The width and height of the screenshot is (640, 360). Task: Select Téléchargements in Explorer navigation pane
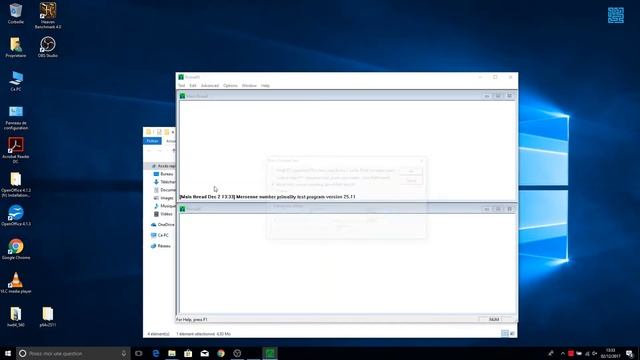tap(164, 182)
